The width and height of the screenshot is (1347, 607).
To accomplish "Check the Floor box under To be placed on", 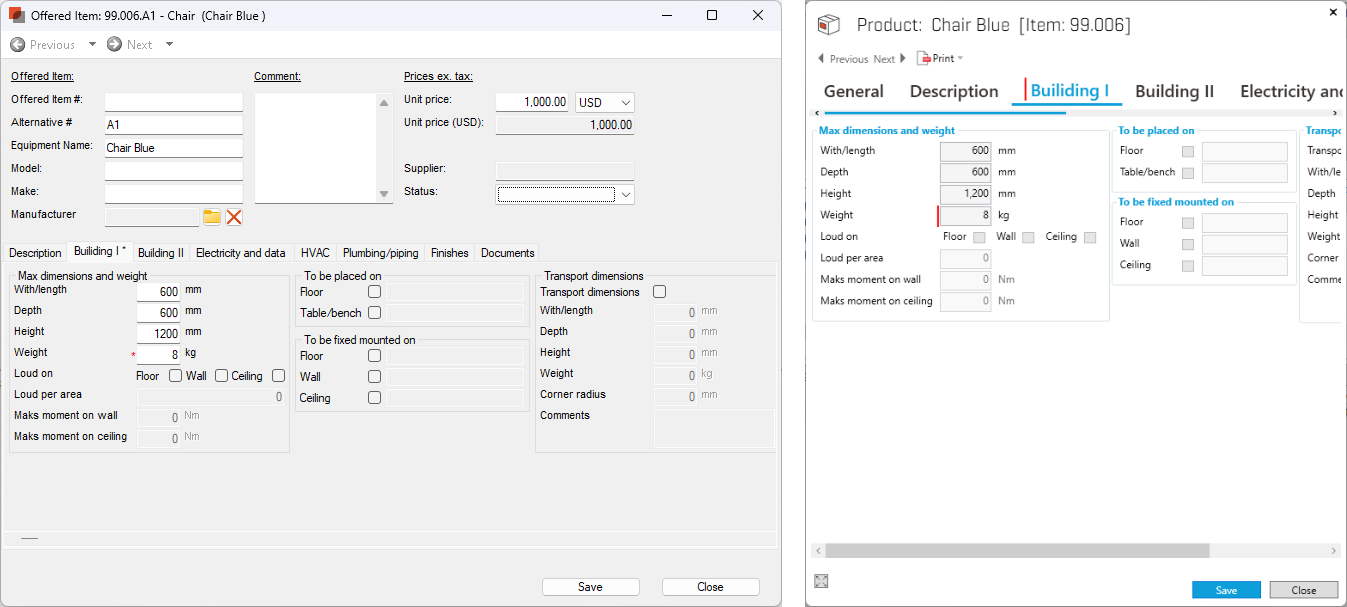I will pyautogui.click(x=374, y=292).
